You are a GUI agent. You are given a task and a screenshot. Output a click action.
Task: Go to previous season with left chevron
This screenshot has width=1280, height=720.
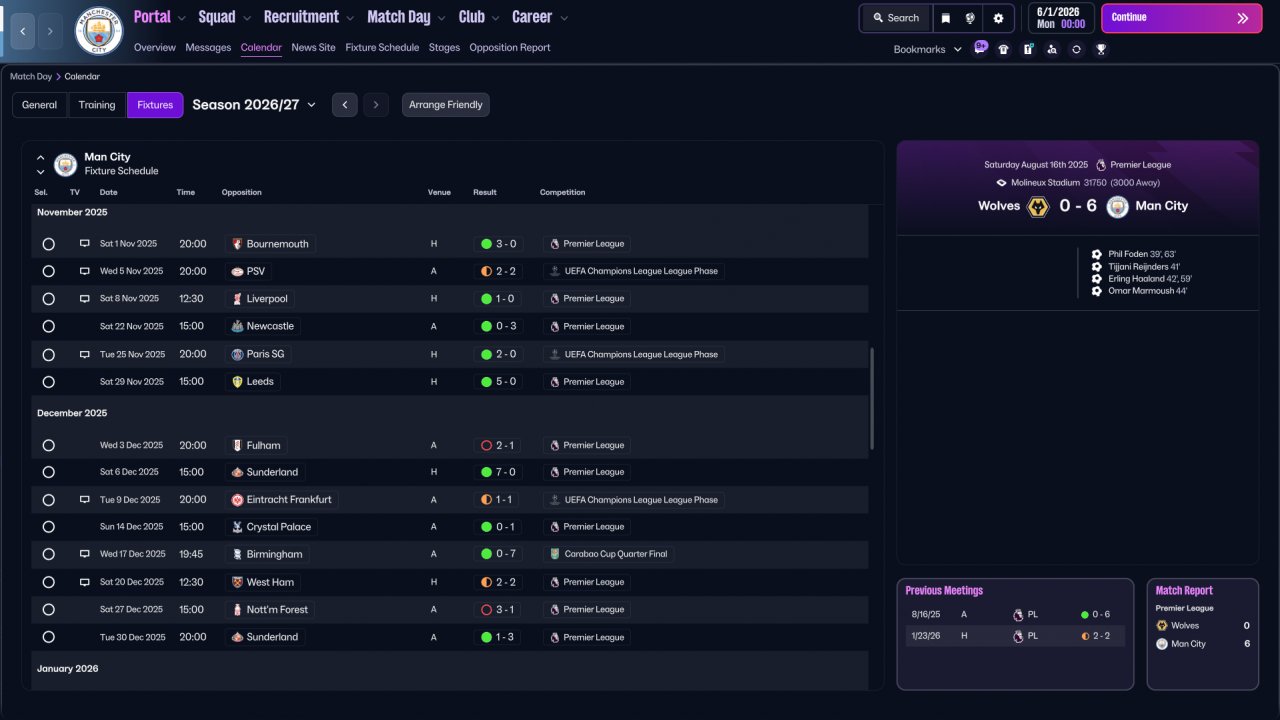coord(345,105)
